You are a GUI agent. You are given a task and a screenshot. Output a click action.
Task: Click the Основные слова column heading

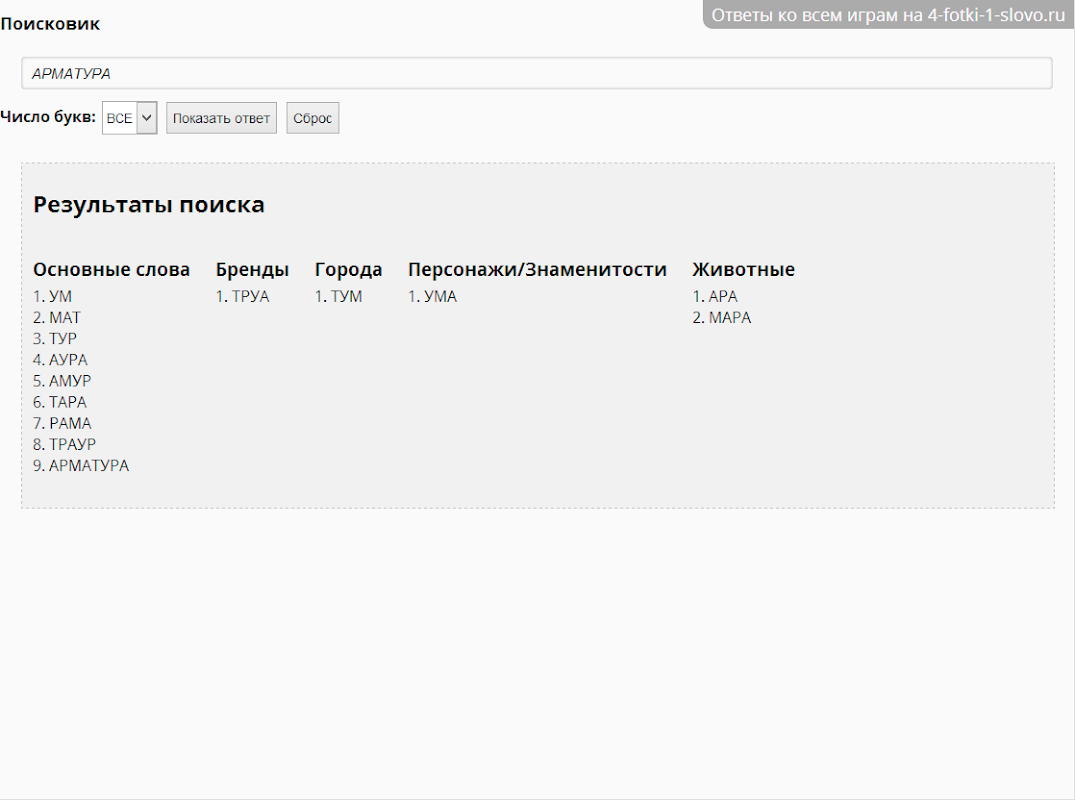[x=111, y=269]
